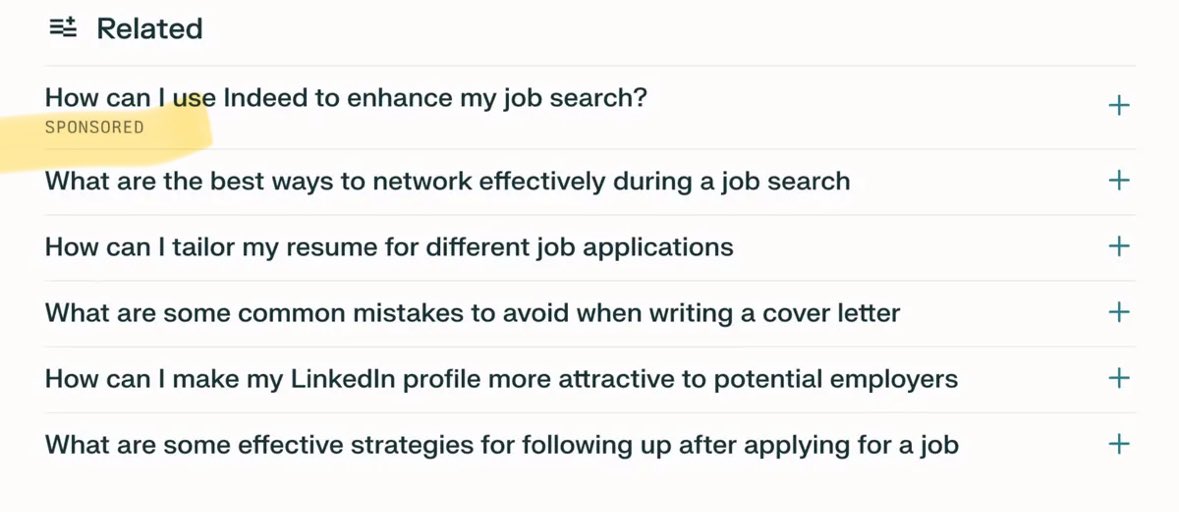The height and width of the screenshot is (512, 1179).
Task: Open the common cover letter mistakes question
Action: tap(472, 312)
